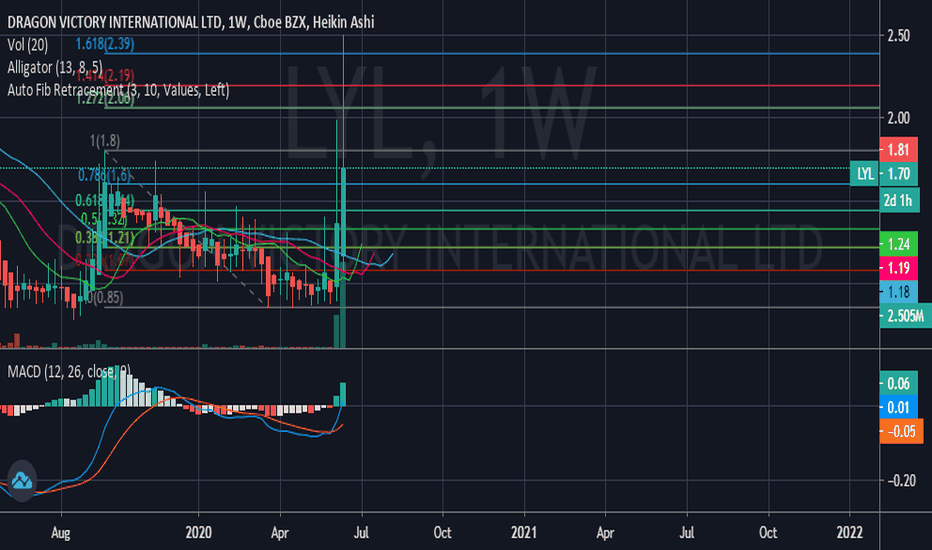Viewport: 932px width, 550px height.
Task: Click the 2.505M volume label
Action: (x=905, y=316)
